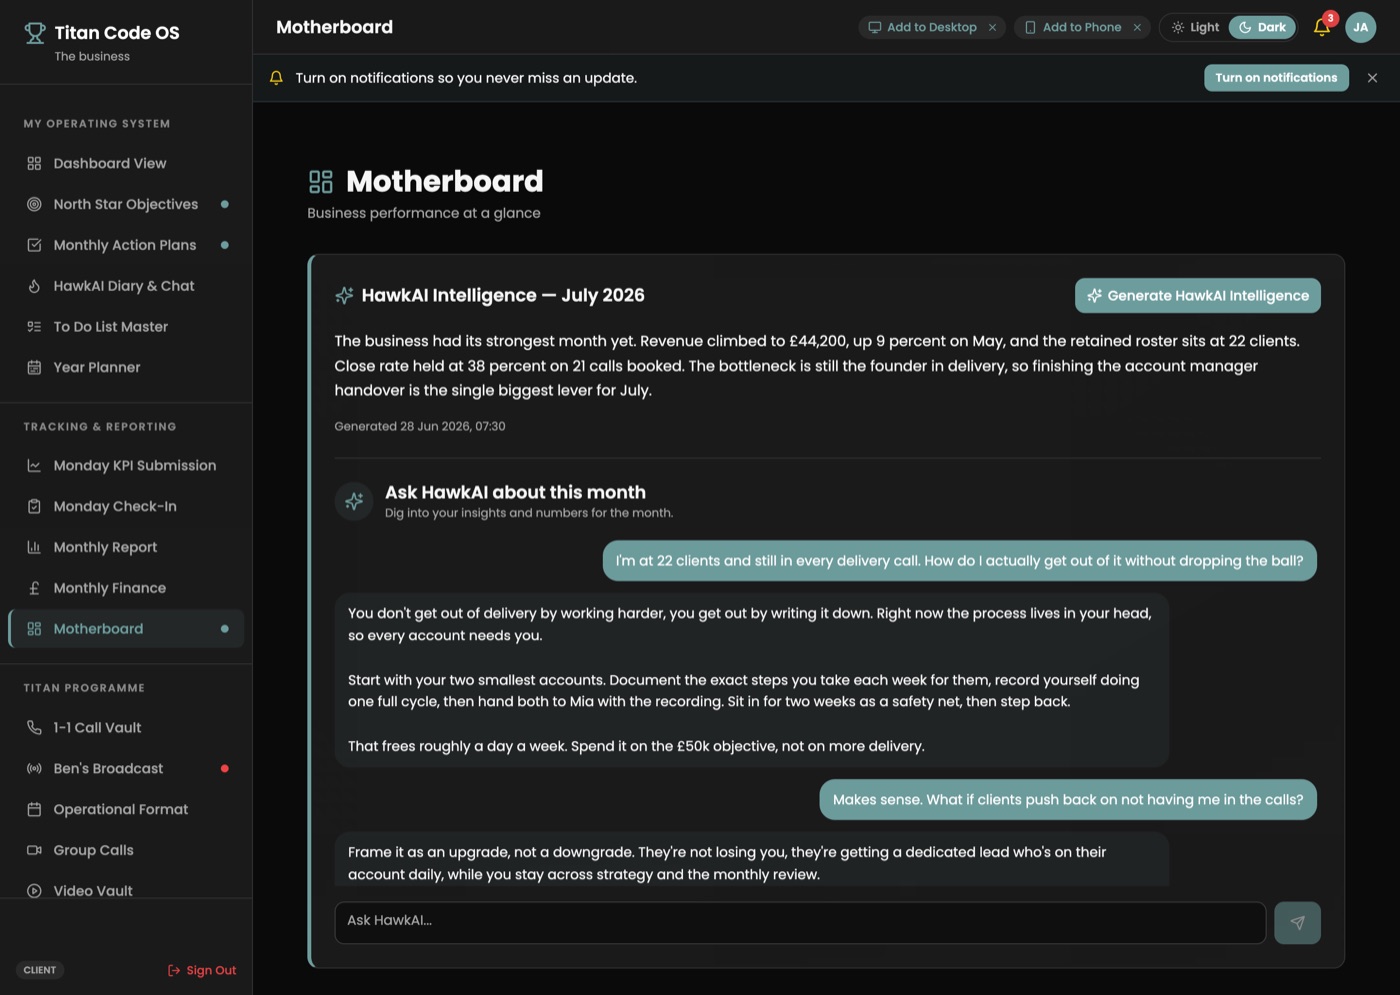This screenshot has height=995, width=1400.
Task: Click the 'HawkAI Intelligence — July 2026' heading
Action: pyautogui.click(x=503, y=295)
